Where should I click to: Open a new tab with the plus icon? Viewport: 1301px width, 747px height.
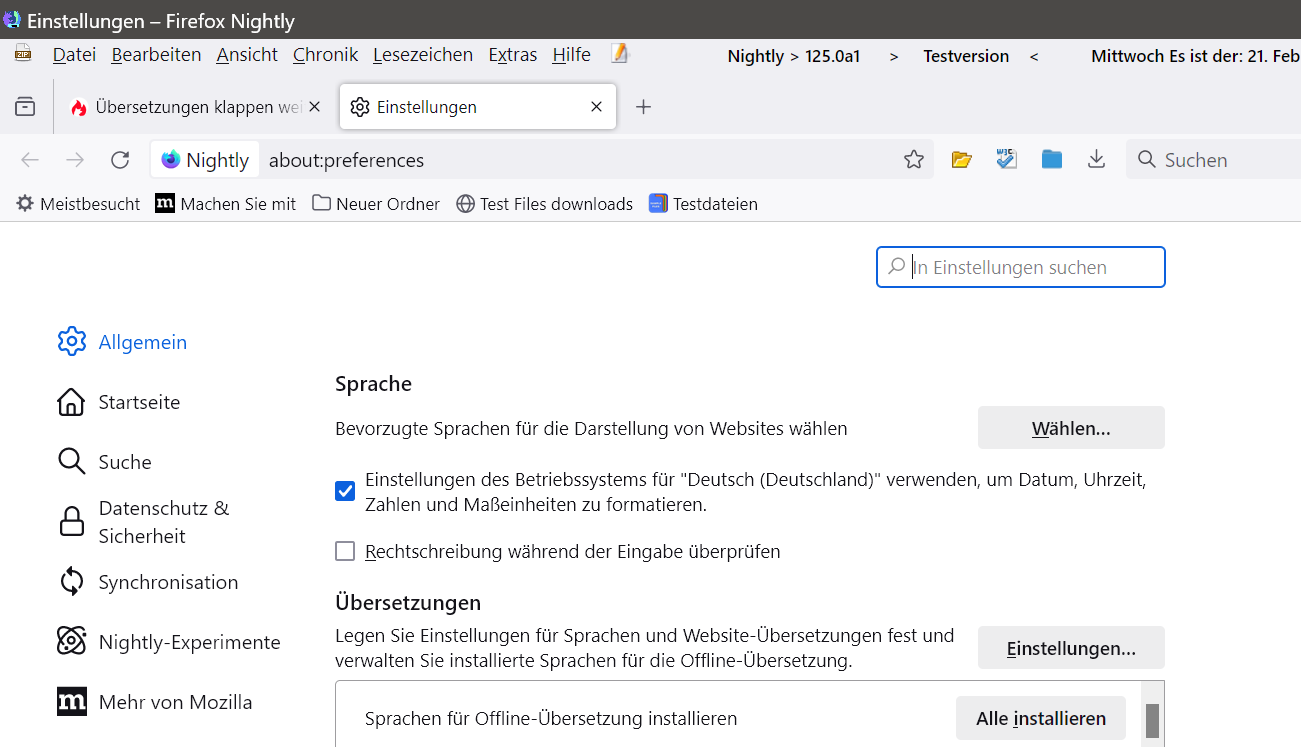pos(644,107)
